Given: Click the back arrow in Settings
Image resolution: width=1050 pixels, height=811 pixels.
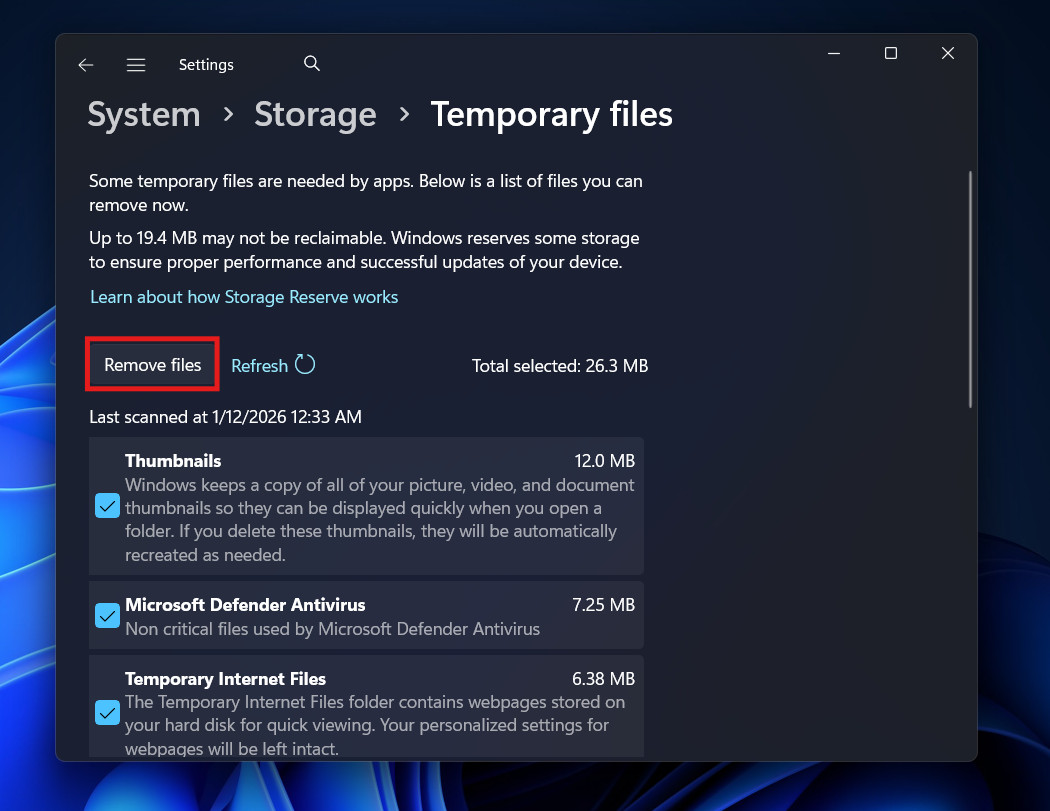Looking at the screenshot, I should [85, 64].
